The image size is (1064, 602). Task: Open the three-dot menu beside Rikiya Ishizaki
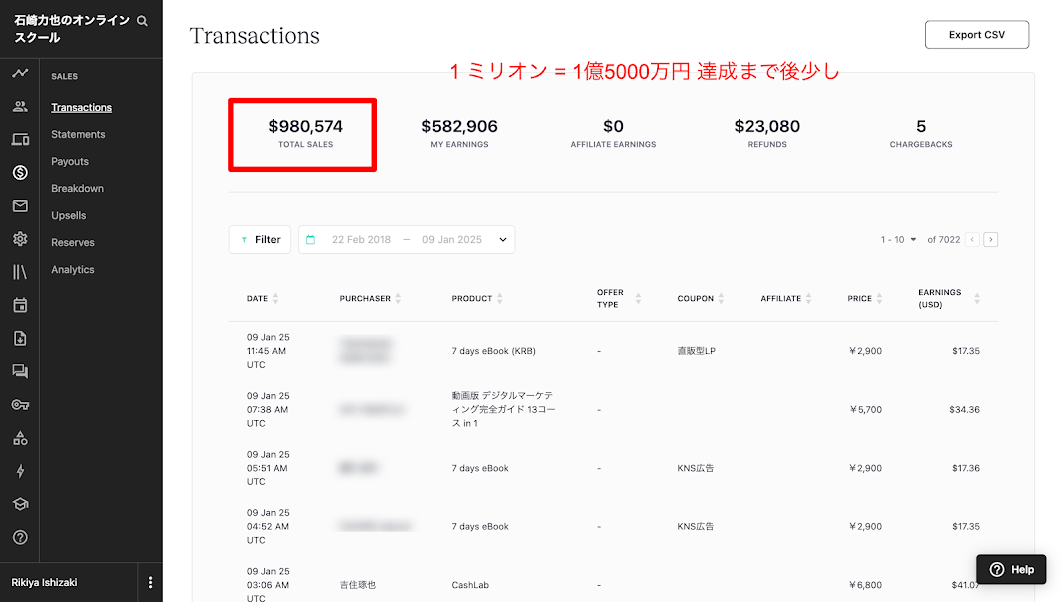[151, 582]
